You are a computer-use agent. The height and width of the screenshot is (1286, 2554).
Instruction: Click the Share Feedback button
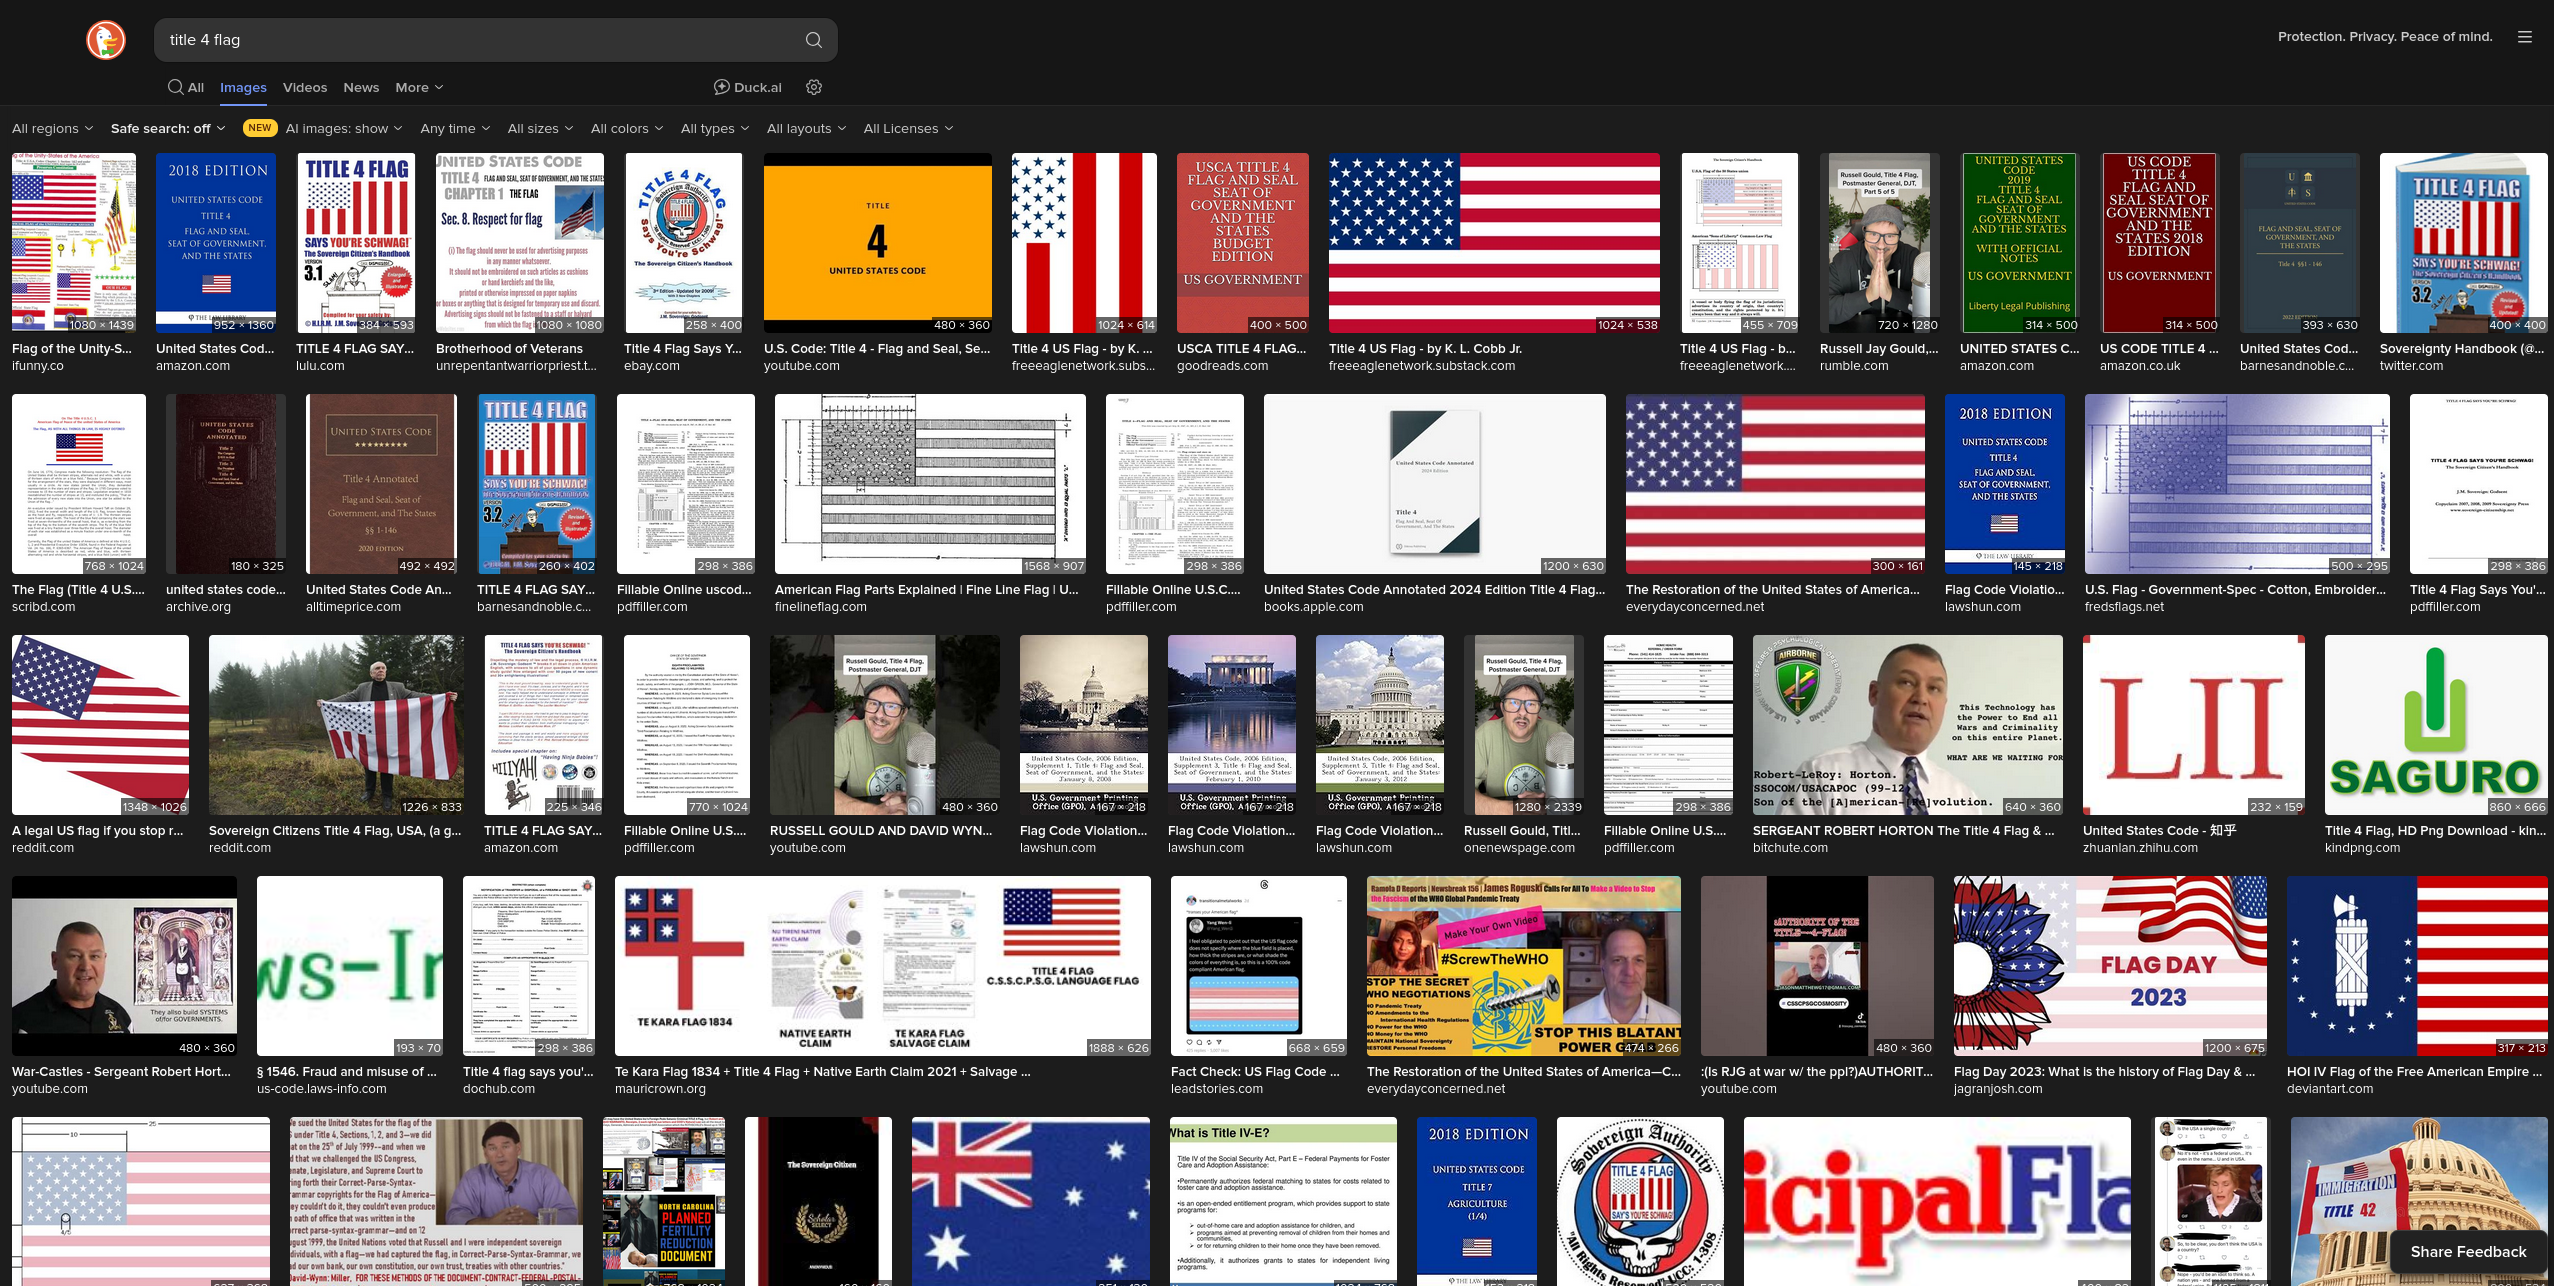(x=2467, y=1251)
